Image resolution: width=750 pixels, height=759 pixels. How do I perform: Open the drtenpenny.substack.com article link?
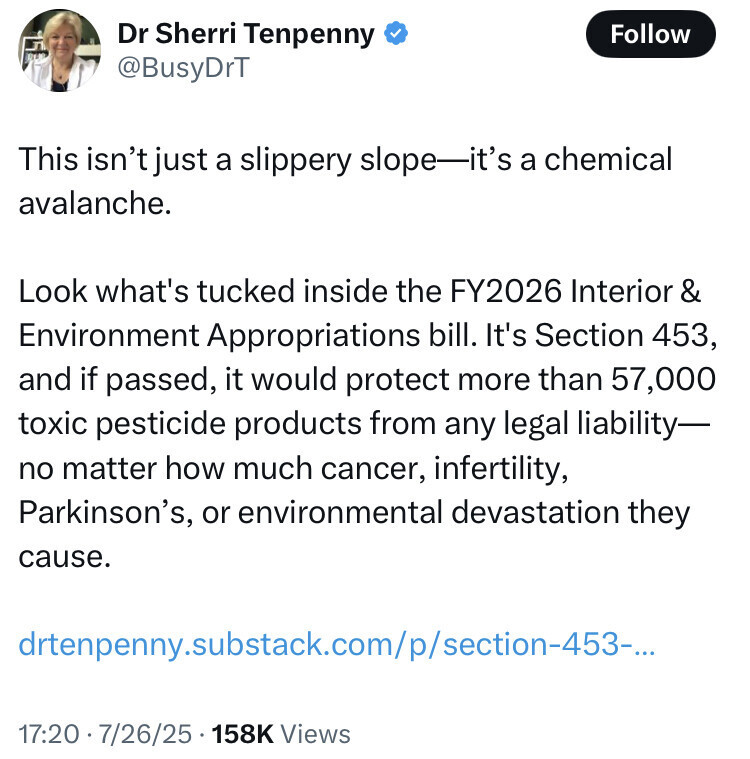[x=337, y=643]
